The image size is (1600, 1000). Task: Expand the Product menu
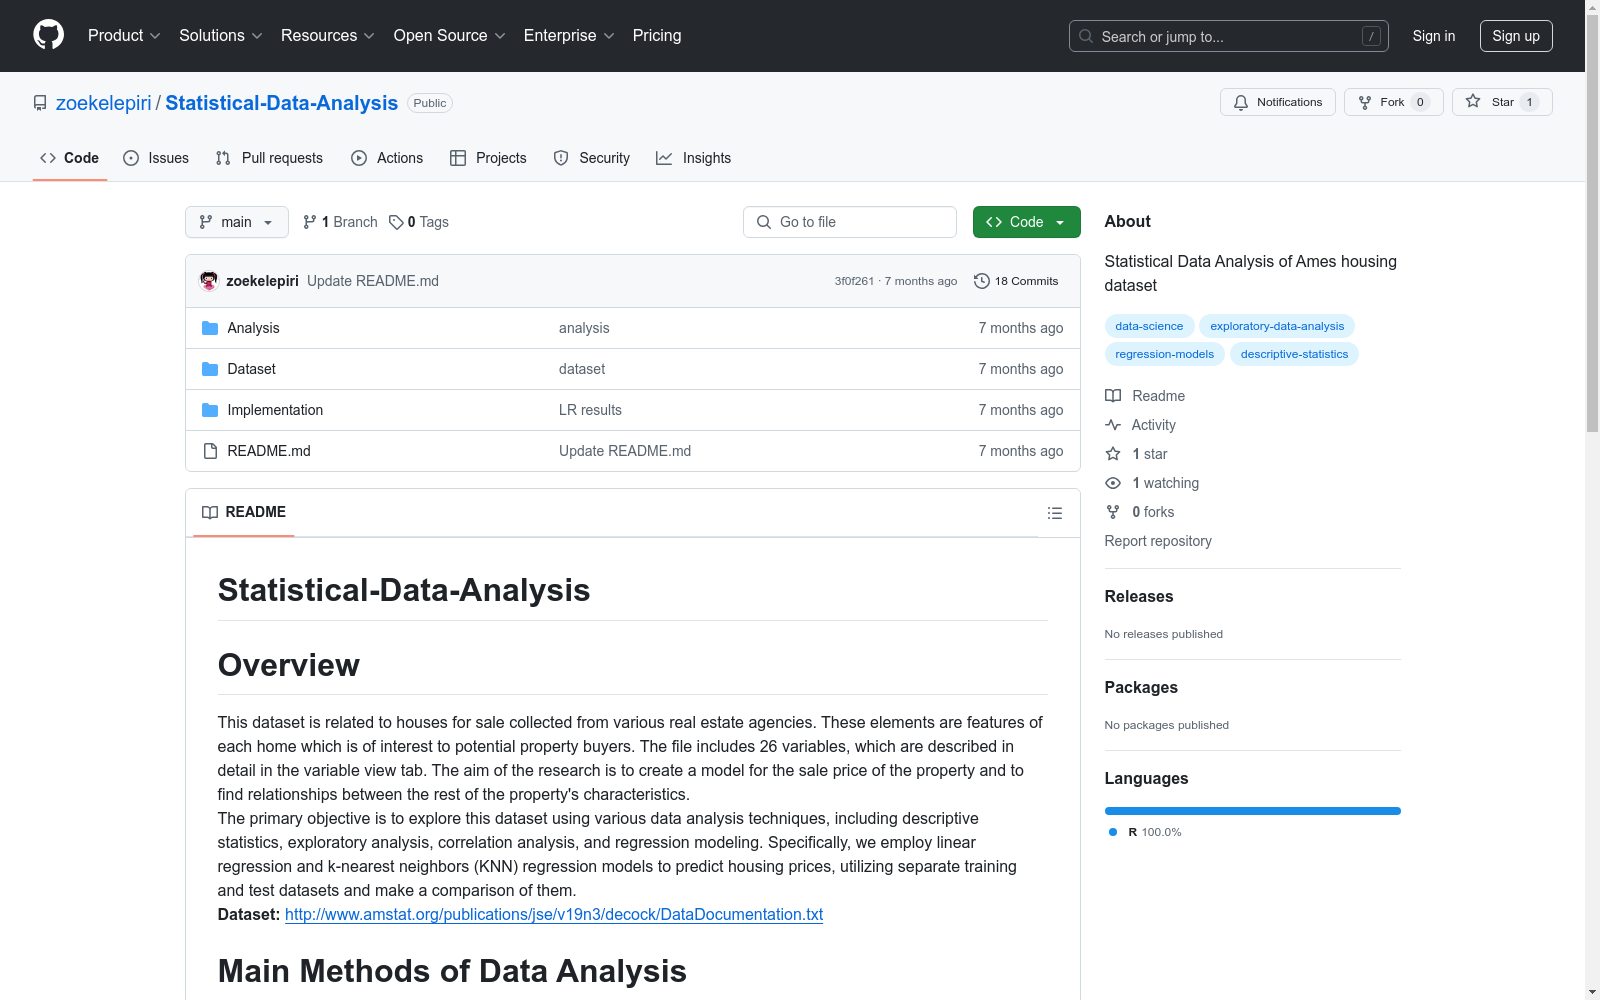[124, 35]
